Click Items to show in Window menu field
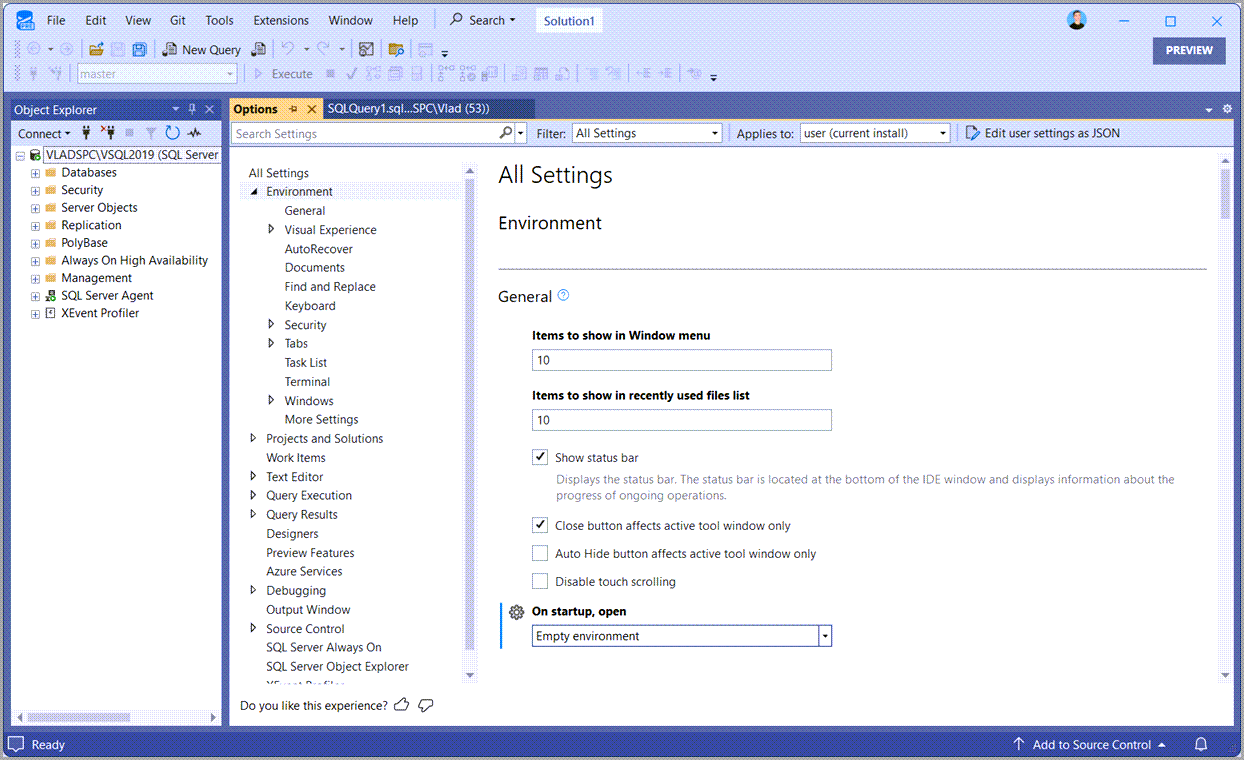 [x=681, y=360]
